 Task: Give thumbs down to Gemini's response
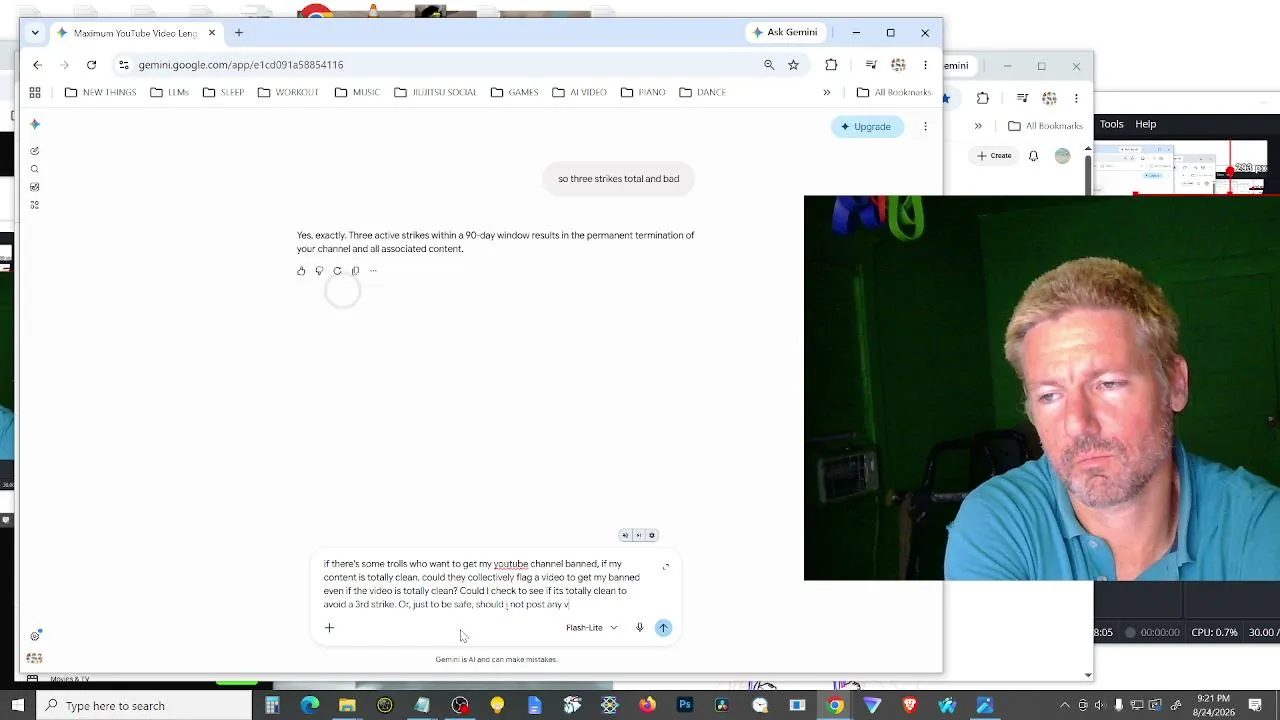tap(319, 271)
